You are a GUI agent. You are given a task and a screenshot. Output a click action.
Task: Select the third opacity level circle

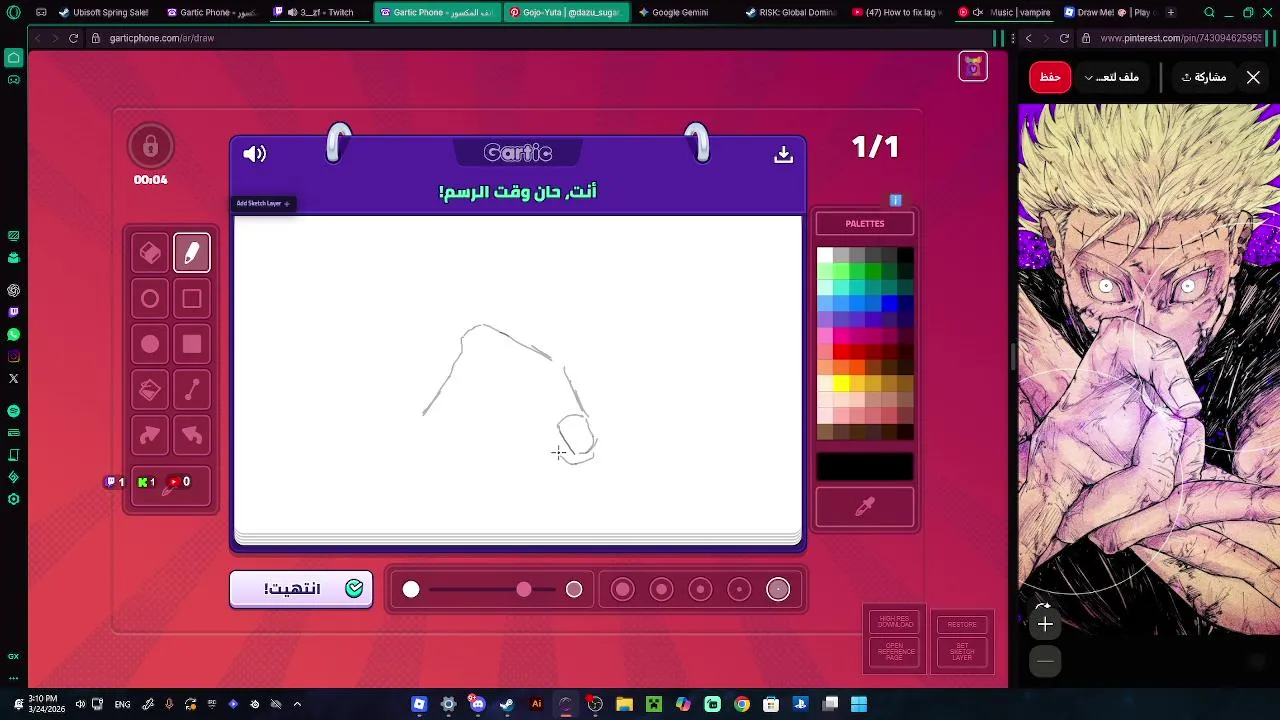click(700, 590)
